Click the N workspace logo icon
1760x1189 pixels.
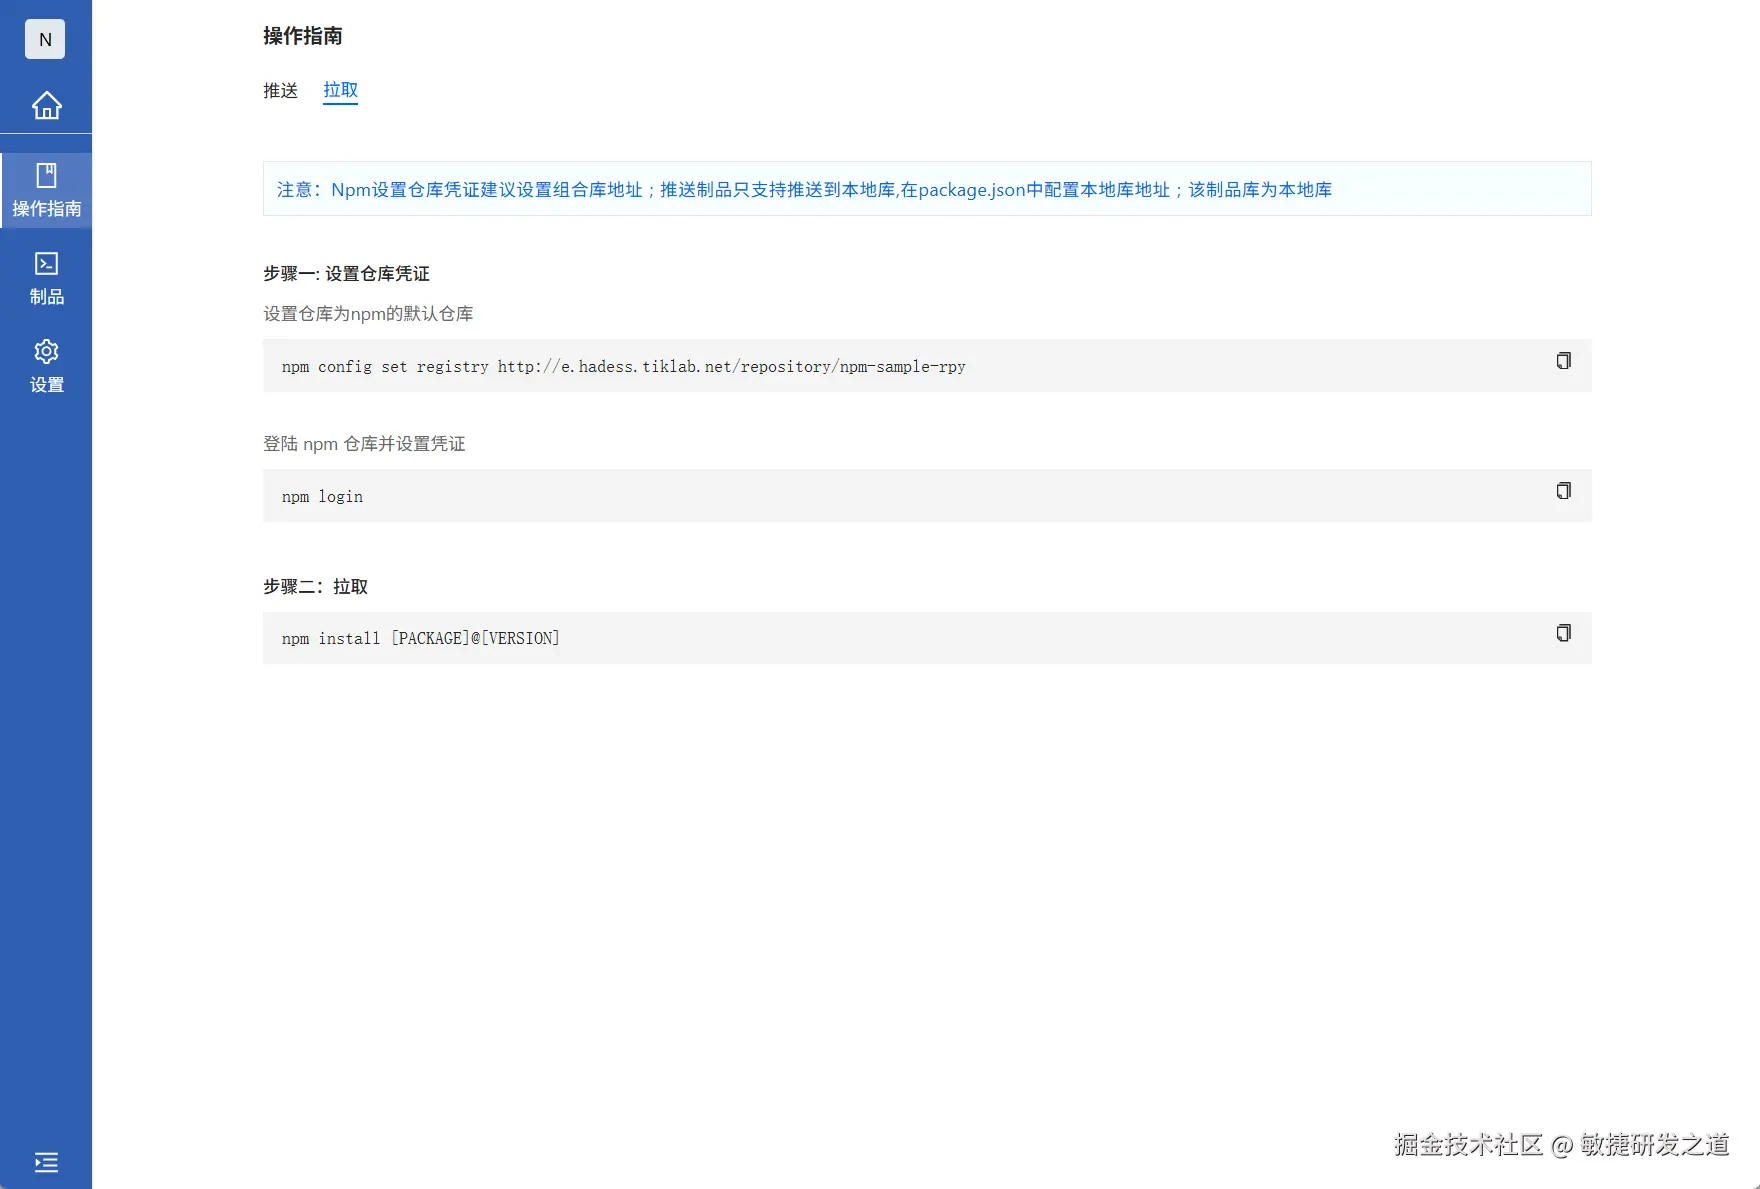pos(44,38)
